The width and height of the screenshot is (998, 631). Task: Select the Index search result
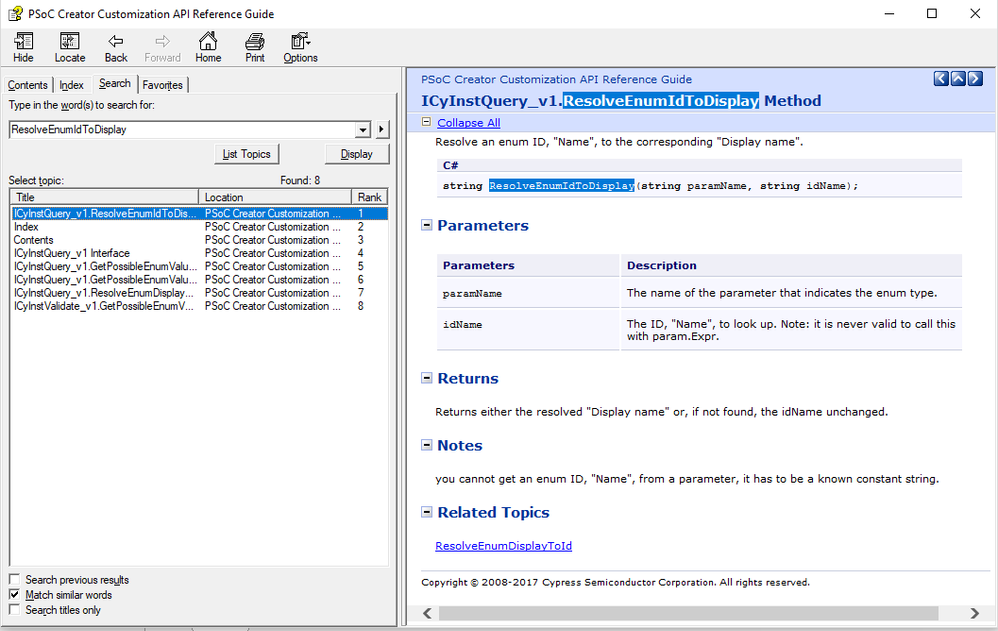point(199,227)
